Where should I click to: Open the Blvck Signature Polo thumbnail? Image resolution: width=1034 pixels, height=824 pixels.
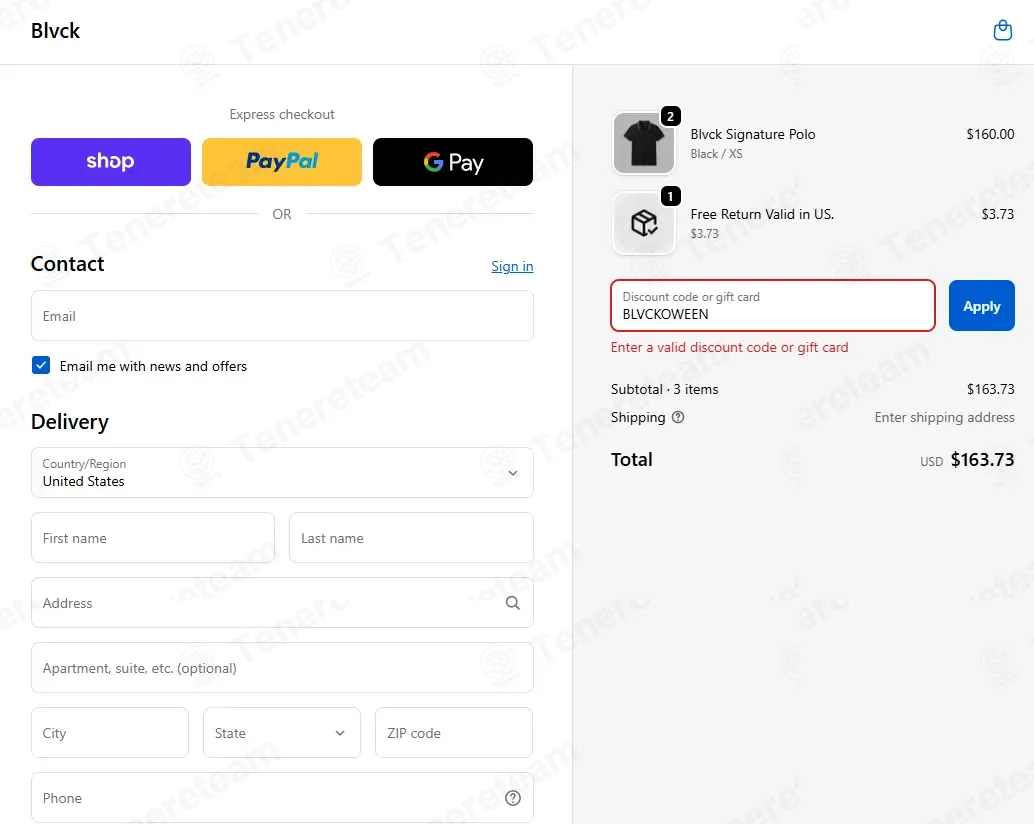coord(644,142)
